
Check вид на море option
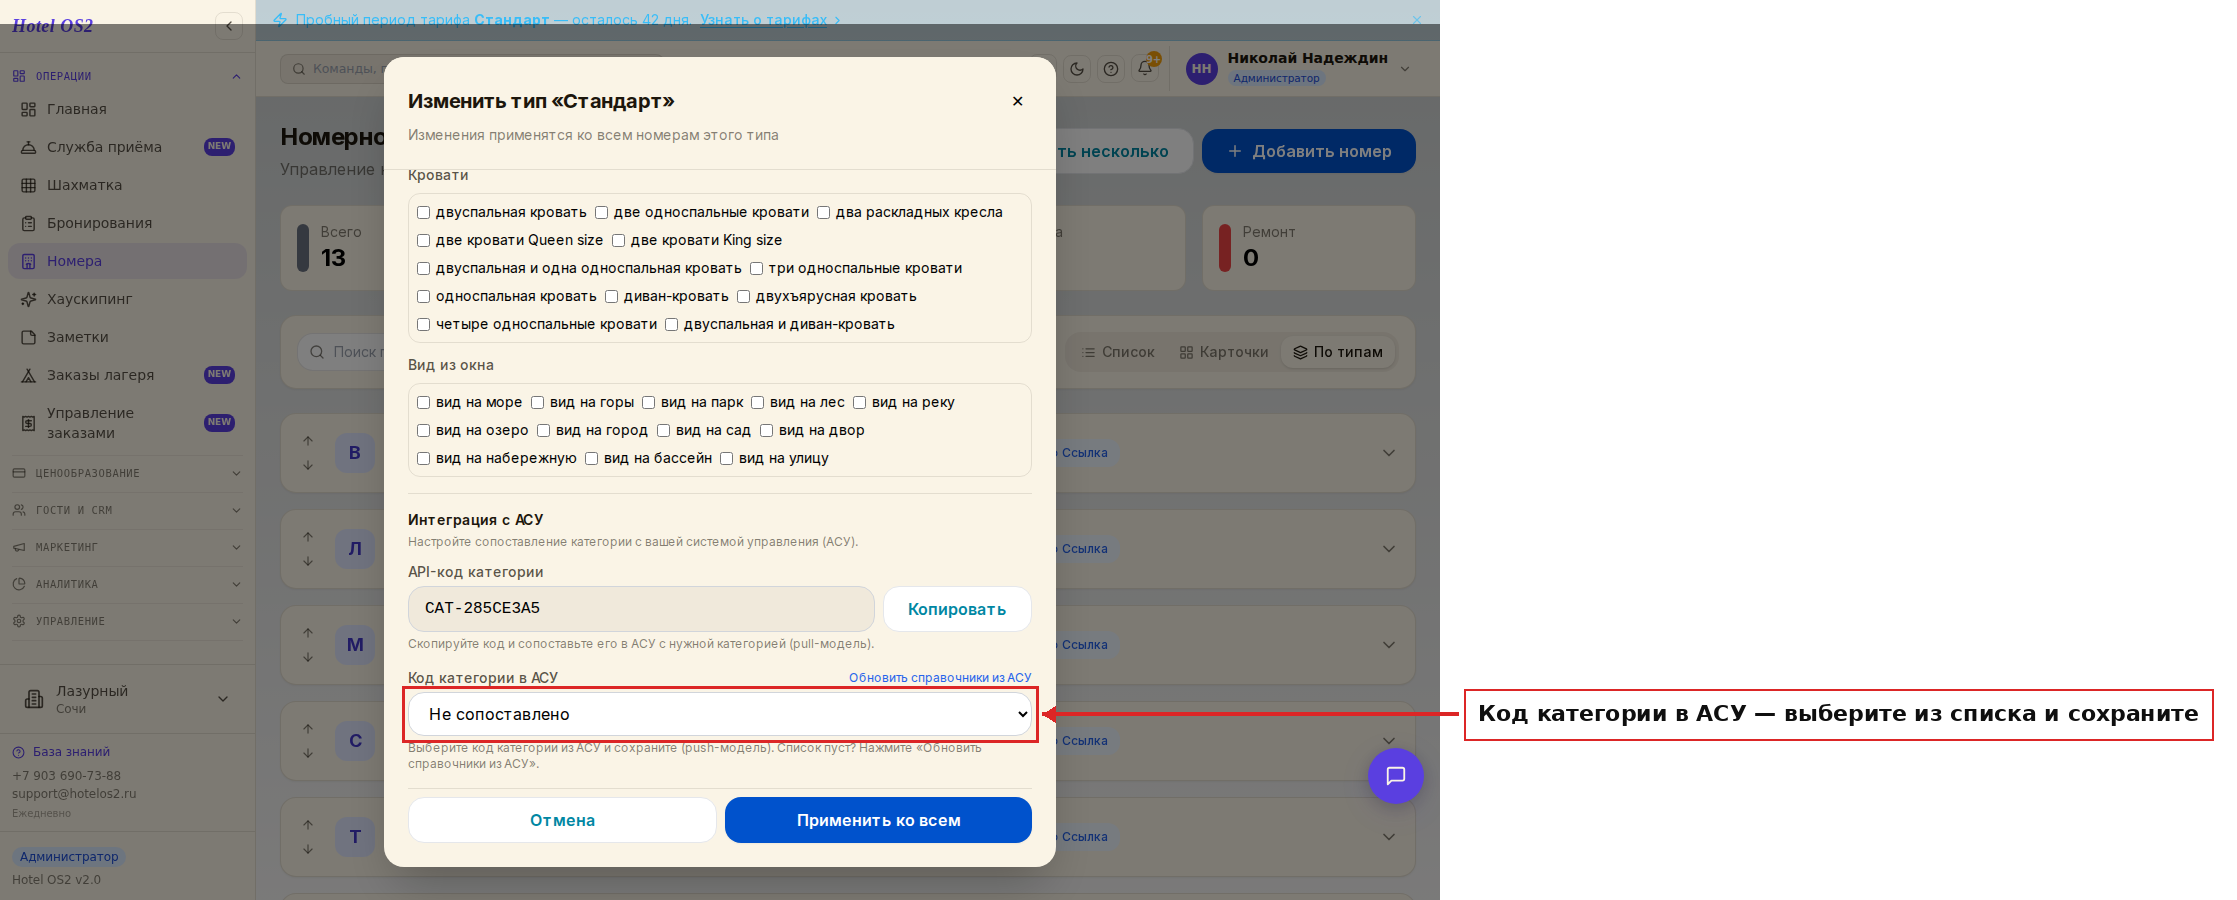pyautogui.click(x=424, y=402)
